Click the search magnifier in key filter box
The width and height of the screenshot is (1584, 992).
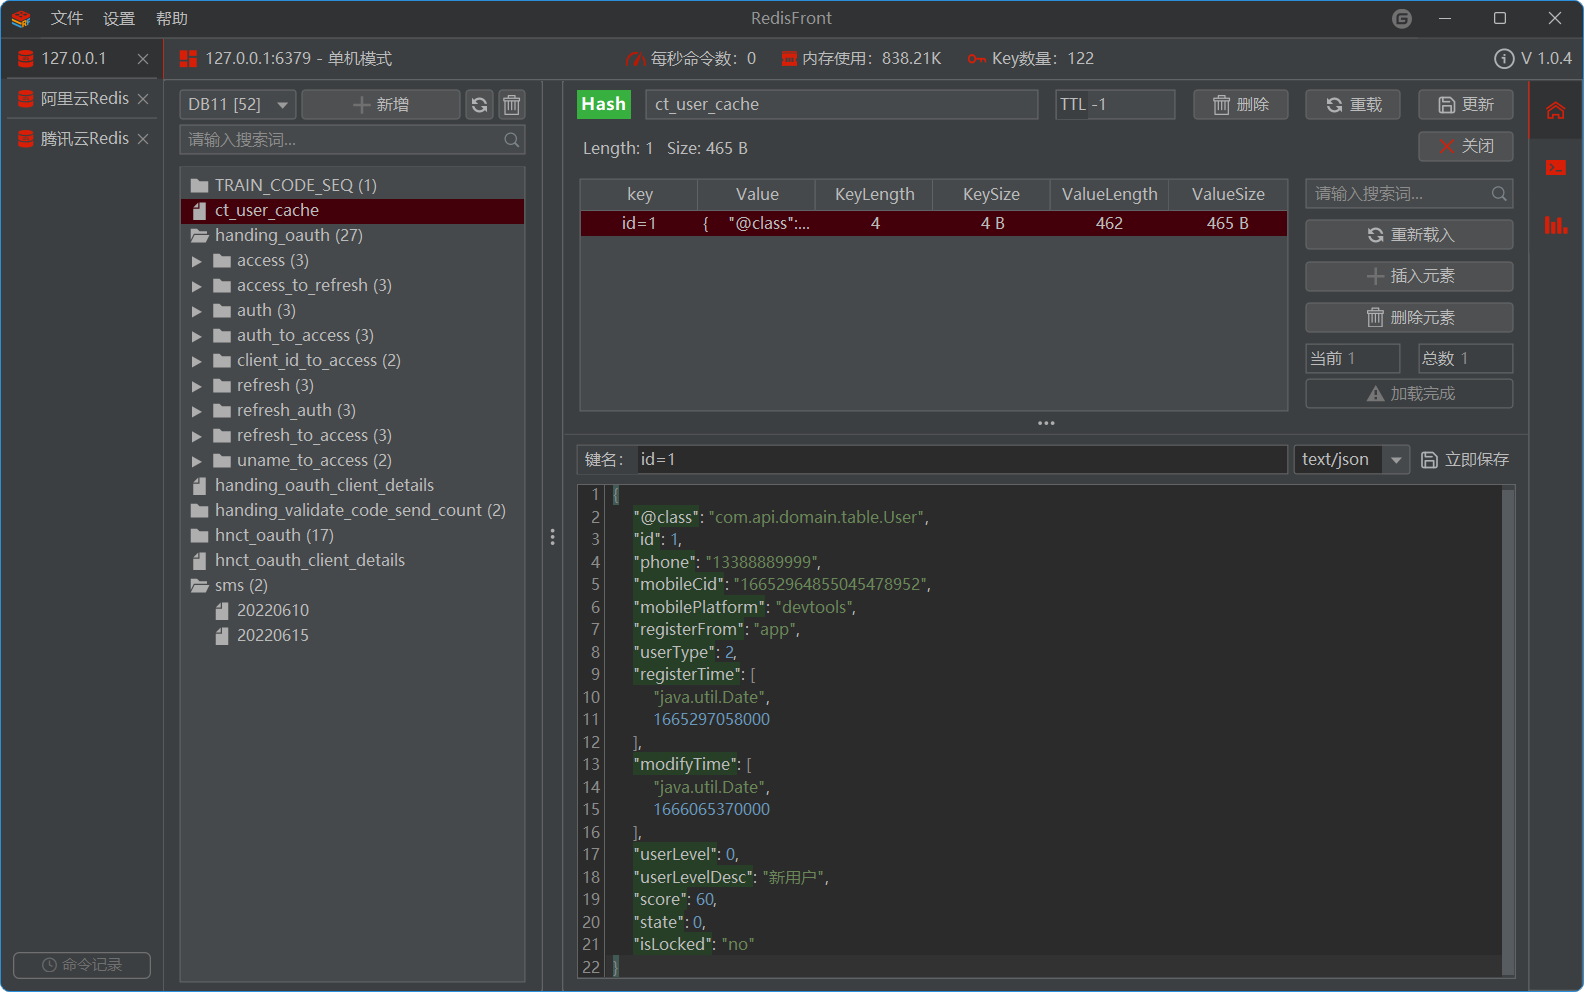coord(512,140)
